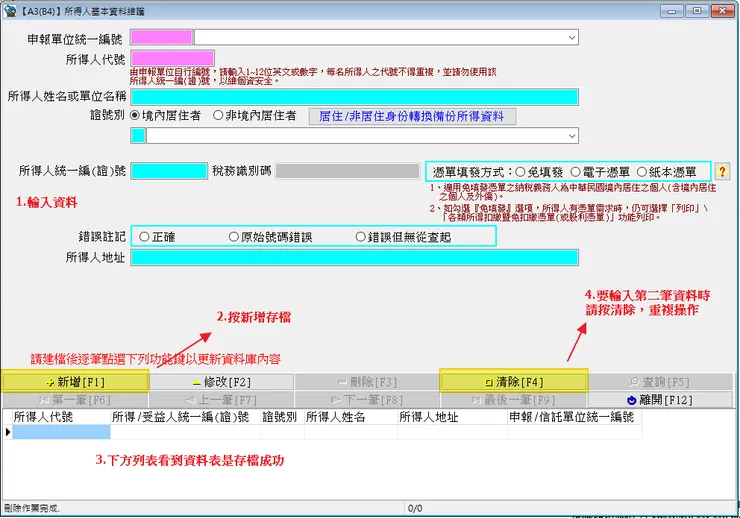Click the 第一筆[F6] navigation button

pos(76,400)
